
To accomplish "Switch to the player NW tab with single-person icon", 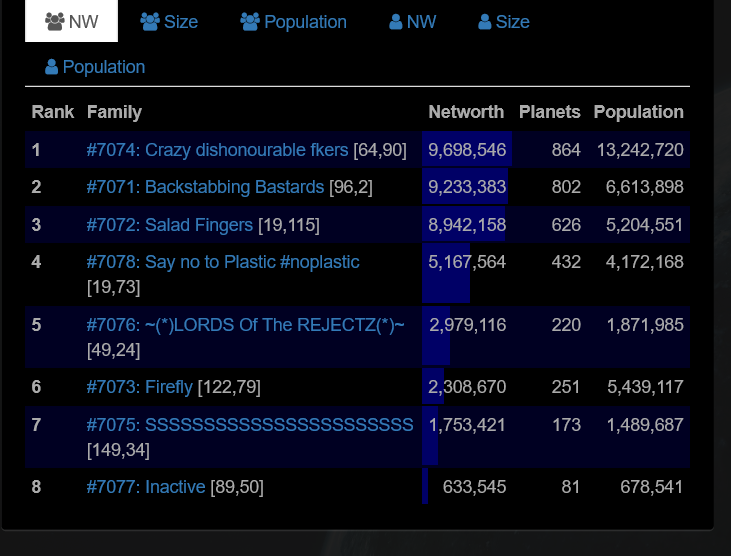I will [412, 22].
